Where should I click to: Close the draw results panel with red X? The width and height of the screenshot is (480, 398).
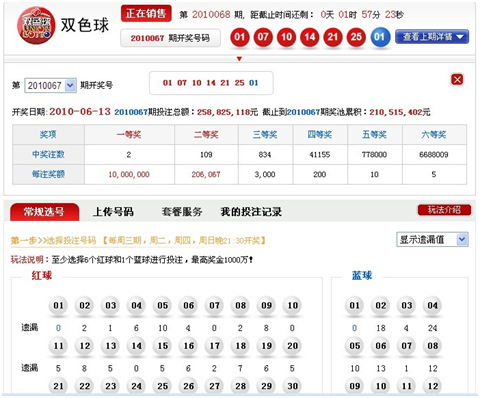[457, 80]
